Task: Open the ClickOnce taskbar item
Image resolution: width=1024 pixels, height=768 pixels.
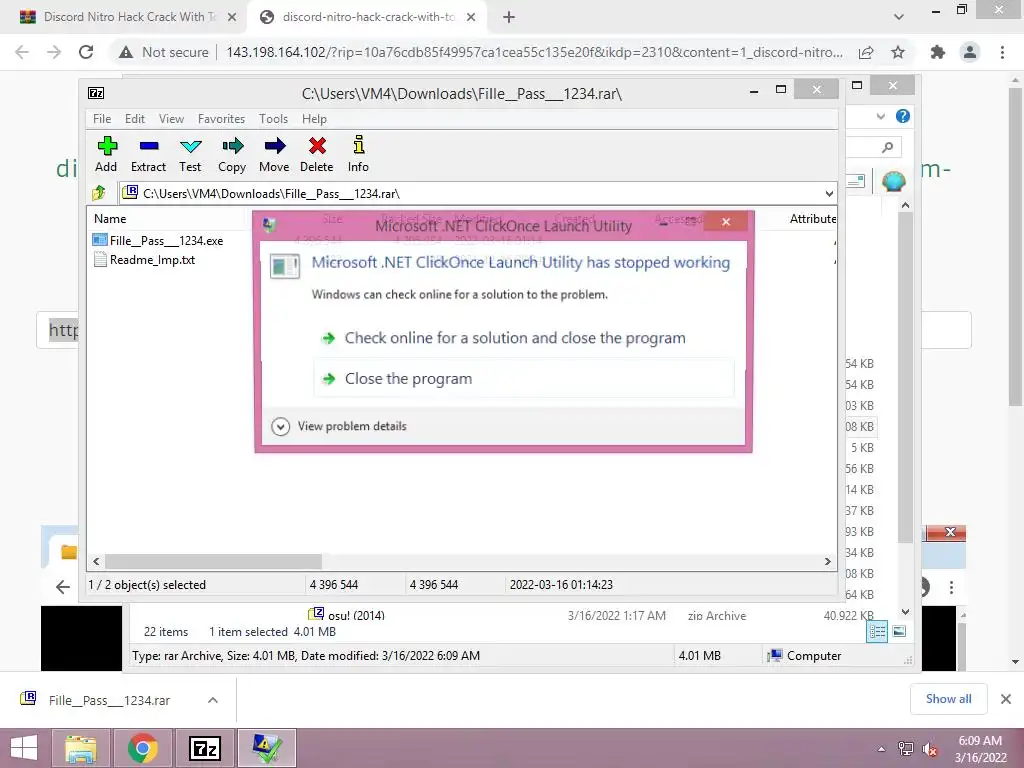Action: pos(266,748)
